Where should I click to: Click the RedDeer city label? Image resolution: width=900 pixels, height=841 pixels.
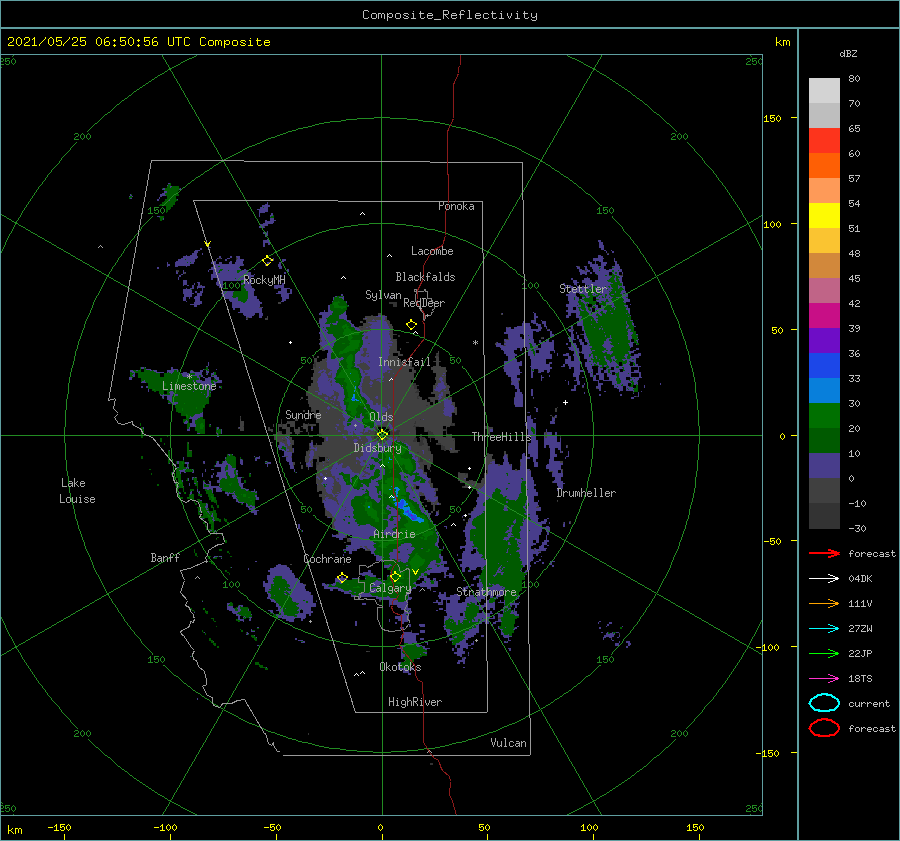[x=424, y=303]
